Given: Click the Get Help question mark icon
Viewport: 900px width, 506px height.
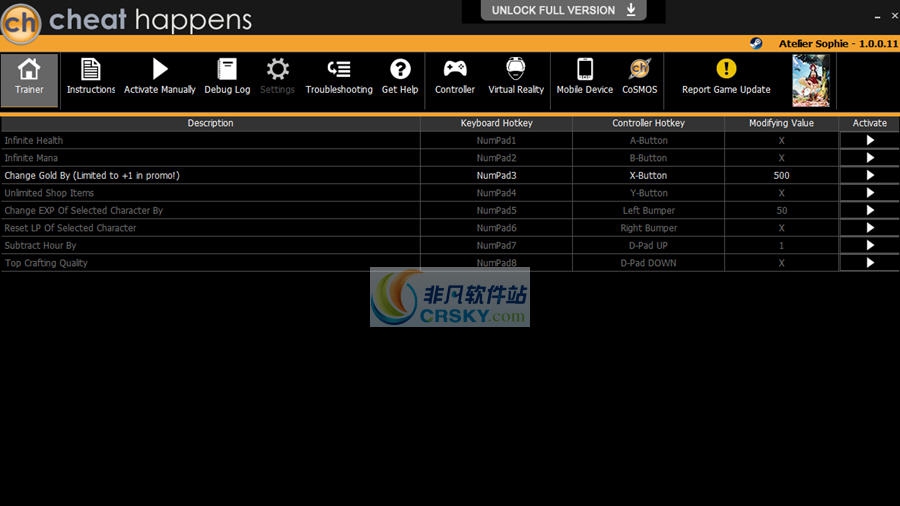Looking at the screenshot, I should click(x=400, y=69).
